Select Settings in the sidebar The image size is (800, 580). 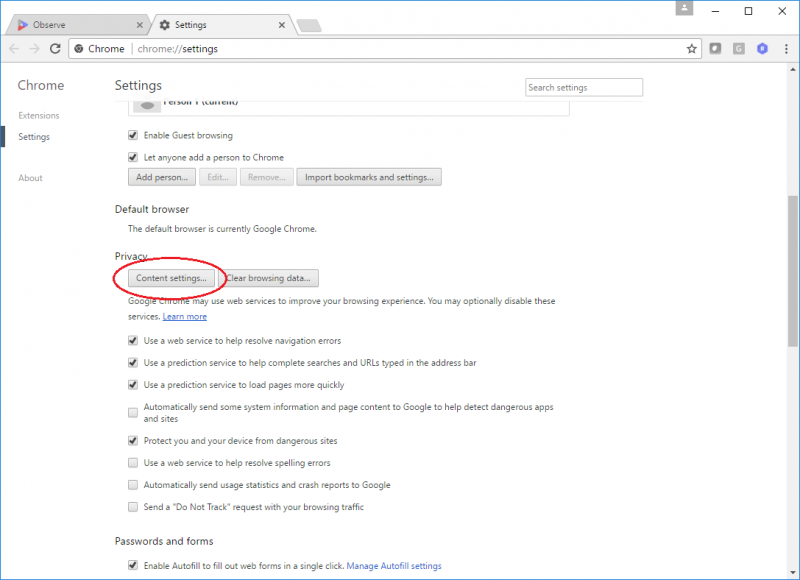tap(34, 137)
